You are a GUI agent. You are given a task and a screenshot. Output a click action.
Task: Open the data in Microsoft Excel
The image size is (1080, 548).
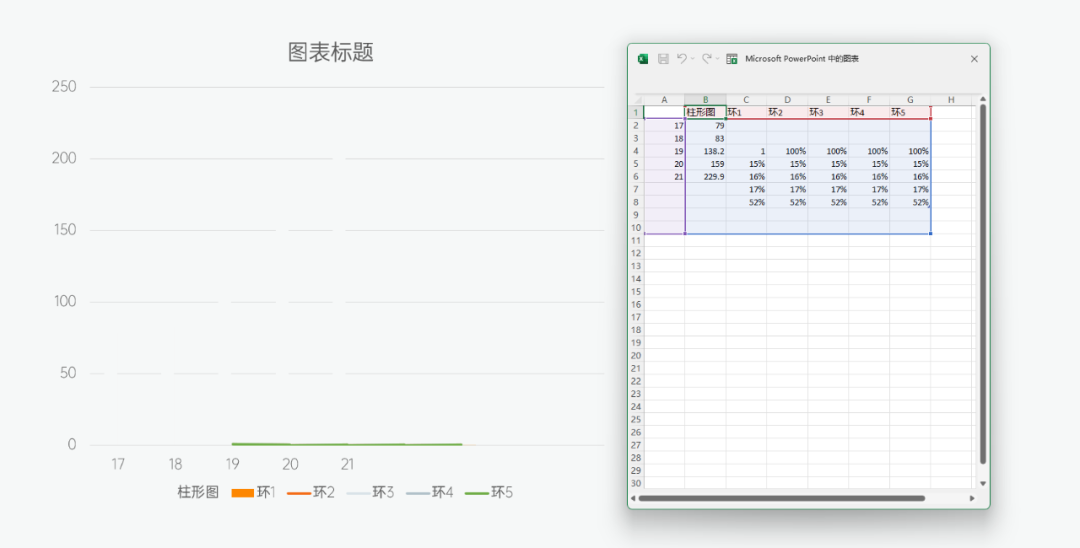tap(732, 59)
